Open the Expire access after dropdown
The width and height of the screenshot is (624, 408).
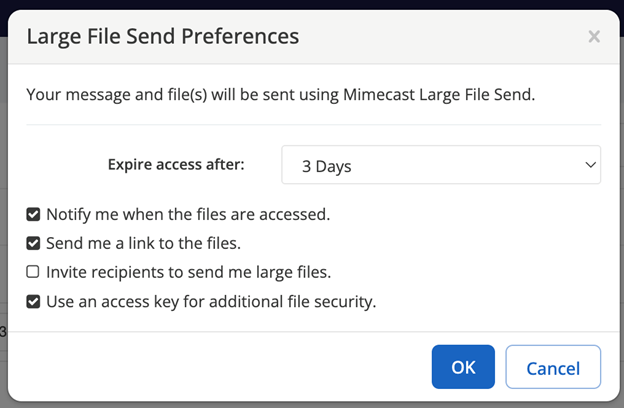440,166
